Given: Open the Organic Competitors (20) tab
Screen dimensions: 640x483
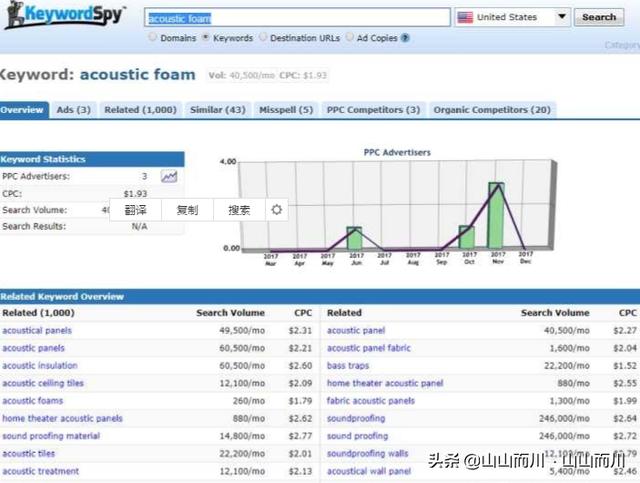Looking at the screenshot, I should (x=493, y=110).
